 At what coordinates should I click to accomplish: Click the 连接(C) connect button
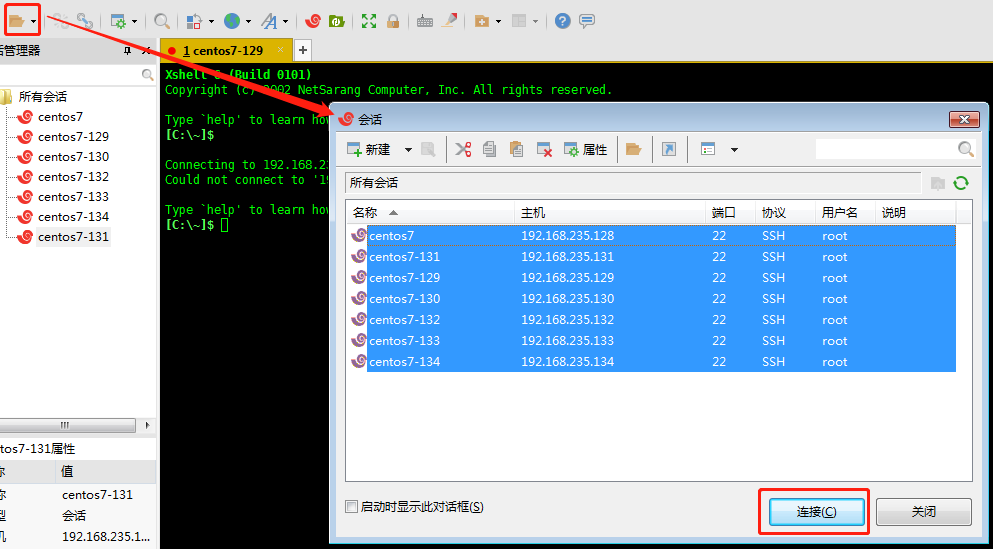coord(816,512)
